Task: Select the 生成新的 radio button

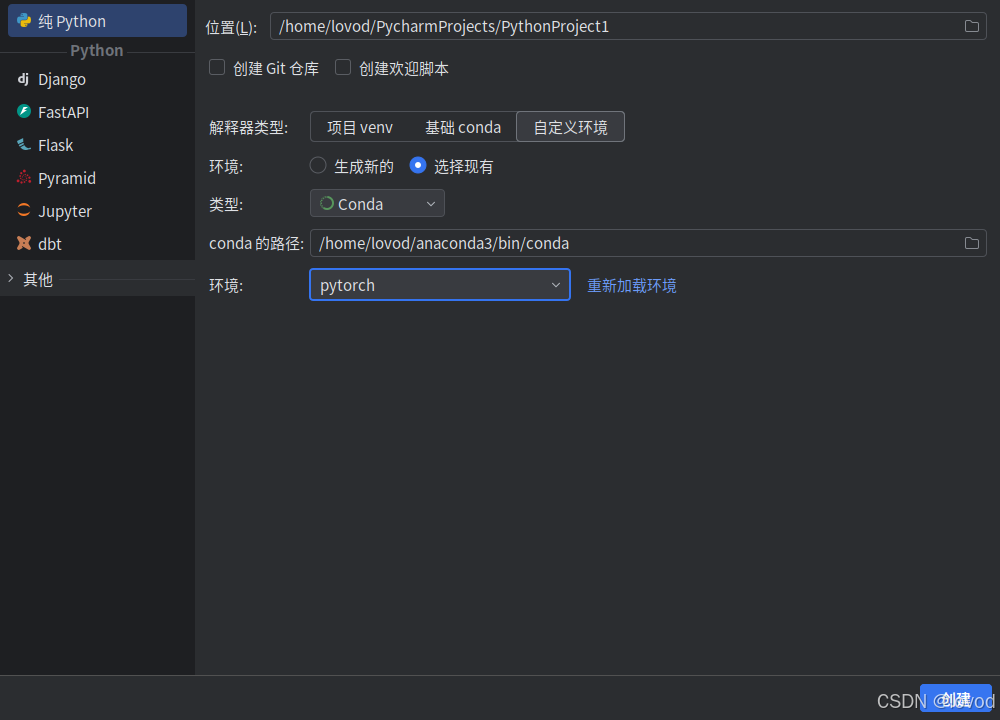Action: (318, 166)
